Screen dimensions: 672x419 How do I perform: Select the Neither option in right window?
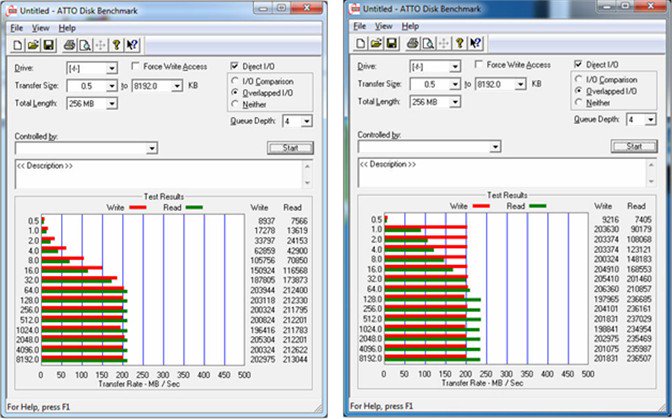(x=579, y=102)
